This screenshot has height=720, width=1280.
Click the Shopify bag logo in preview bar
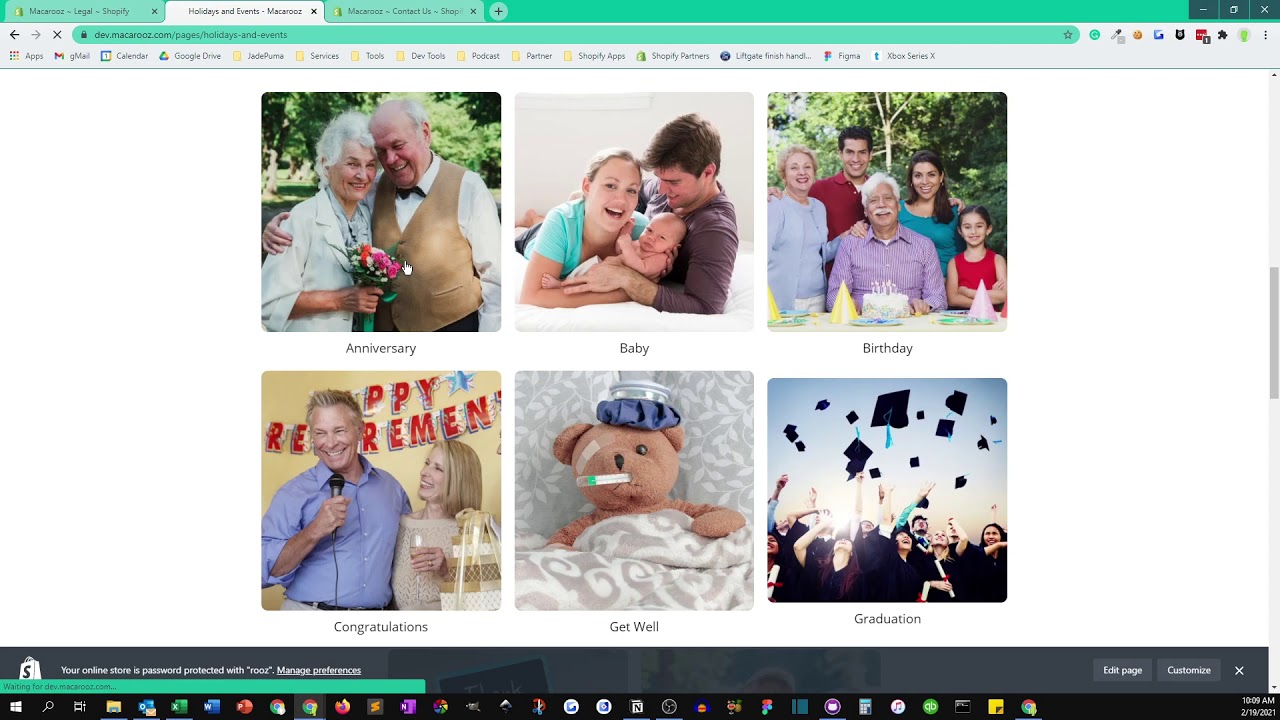click(x=30, y=669)
